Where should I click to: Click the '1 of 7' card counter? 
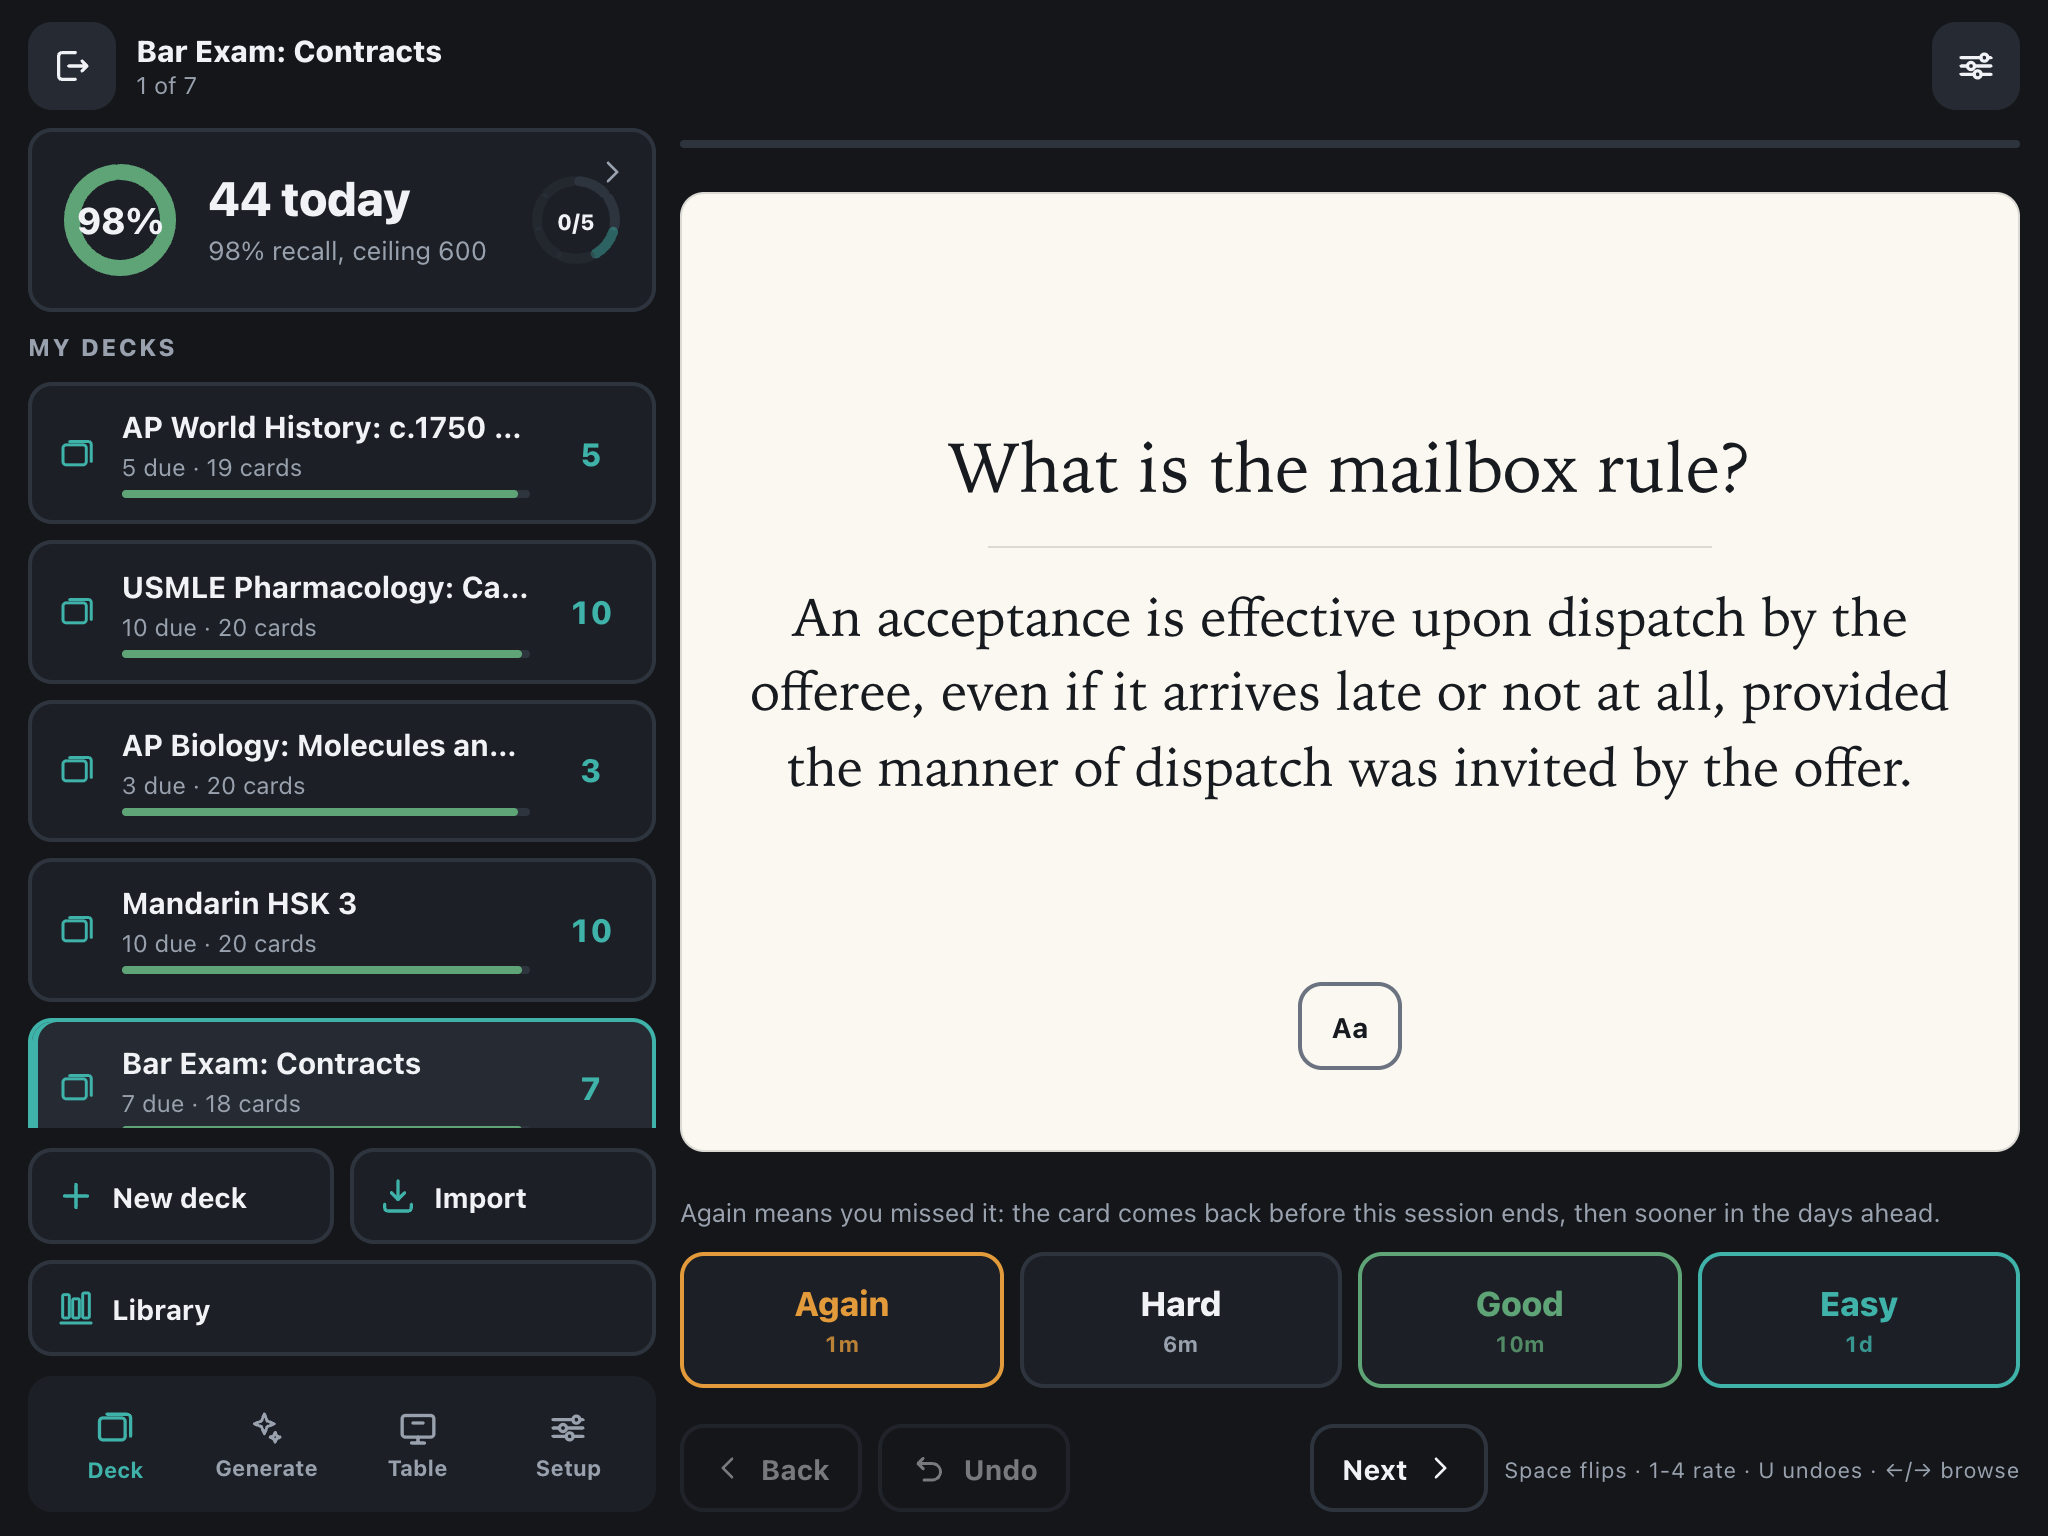pos(166,86)
